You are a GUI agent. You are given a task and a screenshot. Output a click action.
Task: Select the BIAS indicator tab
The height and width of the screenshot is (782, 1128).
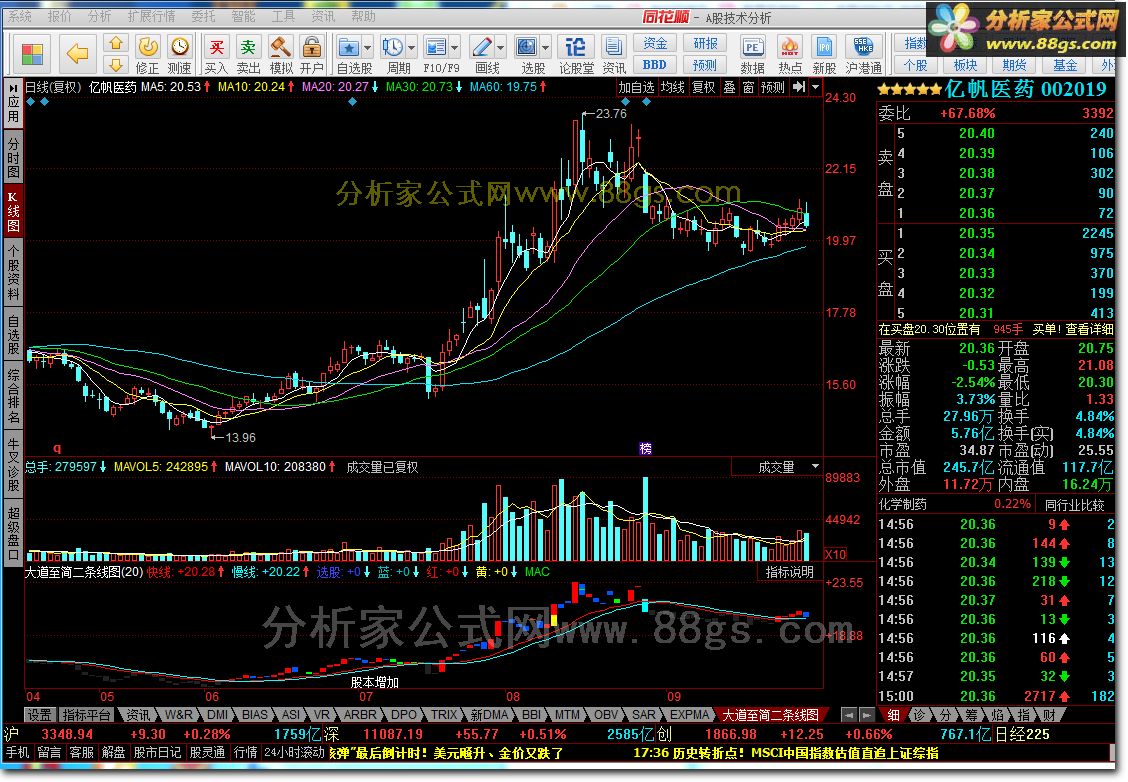(255, 714)
